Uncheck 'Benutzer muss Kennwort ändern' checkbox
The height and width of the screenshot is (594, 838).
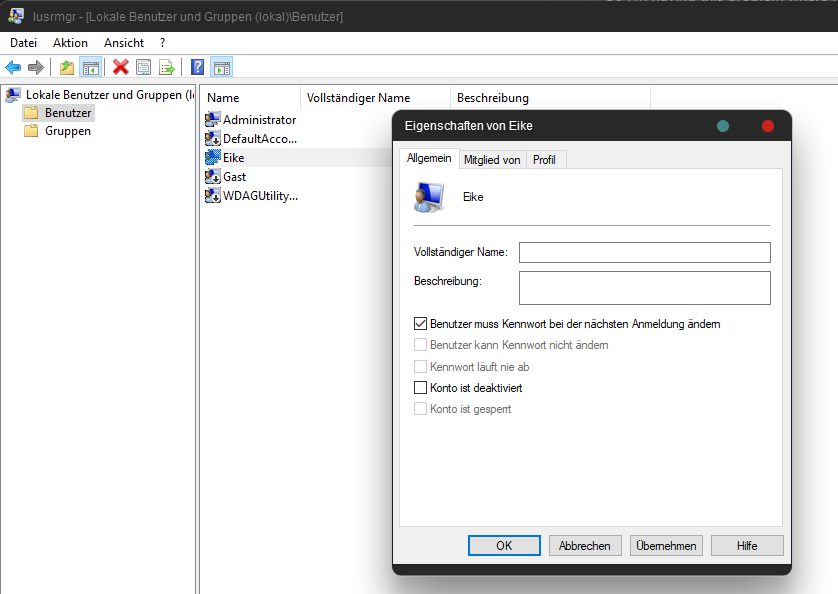[421, 324]
